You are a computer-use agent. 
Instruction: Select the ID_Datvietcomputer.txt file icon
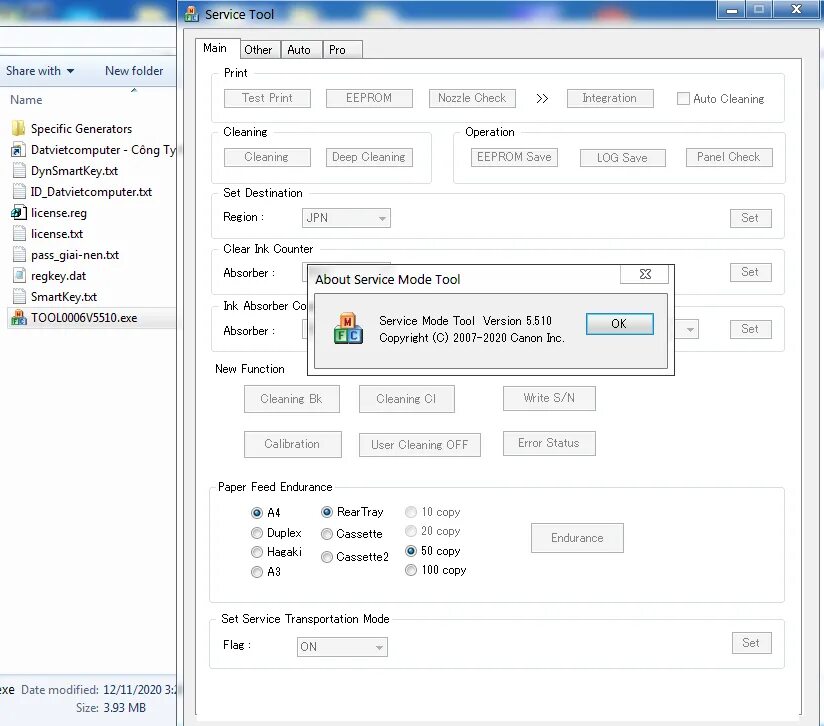pyautogui.click(x=18, y=192)
